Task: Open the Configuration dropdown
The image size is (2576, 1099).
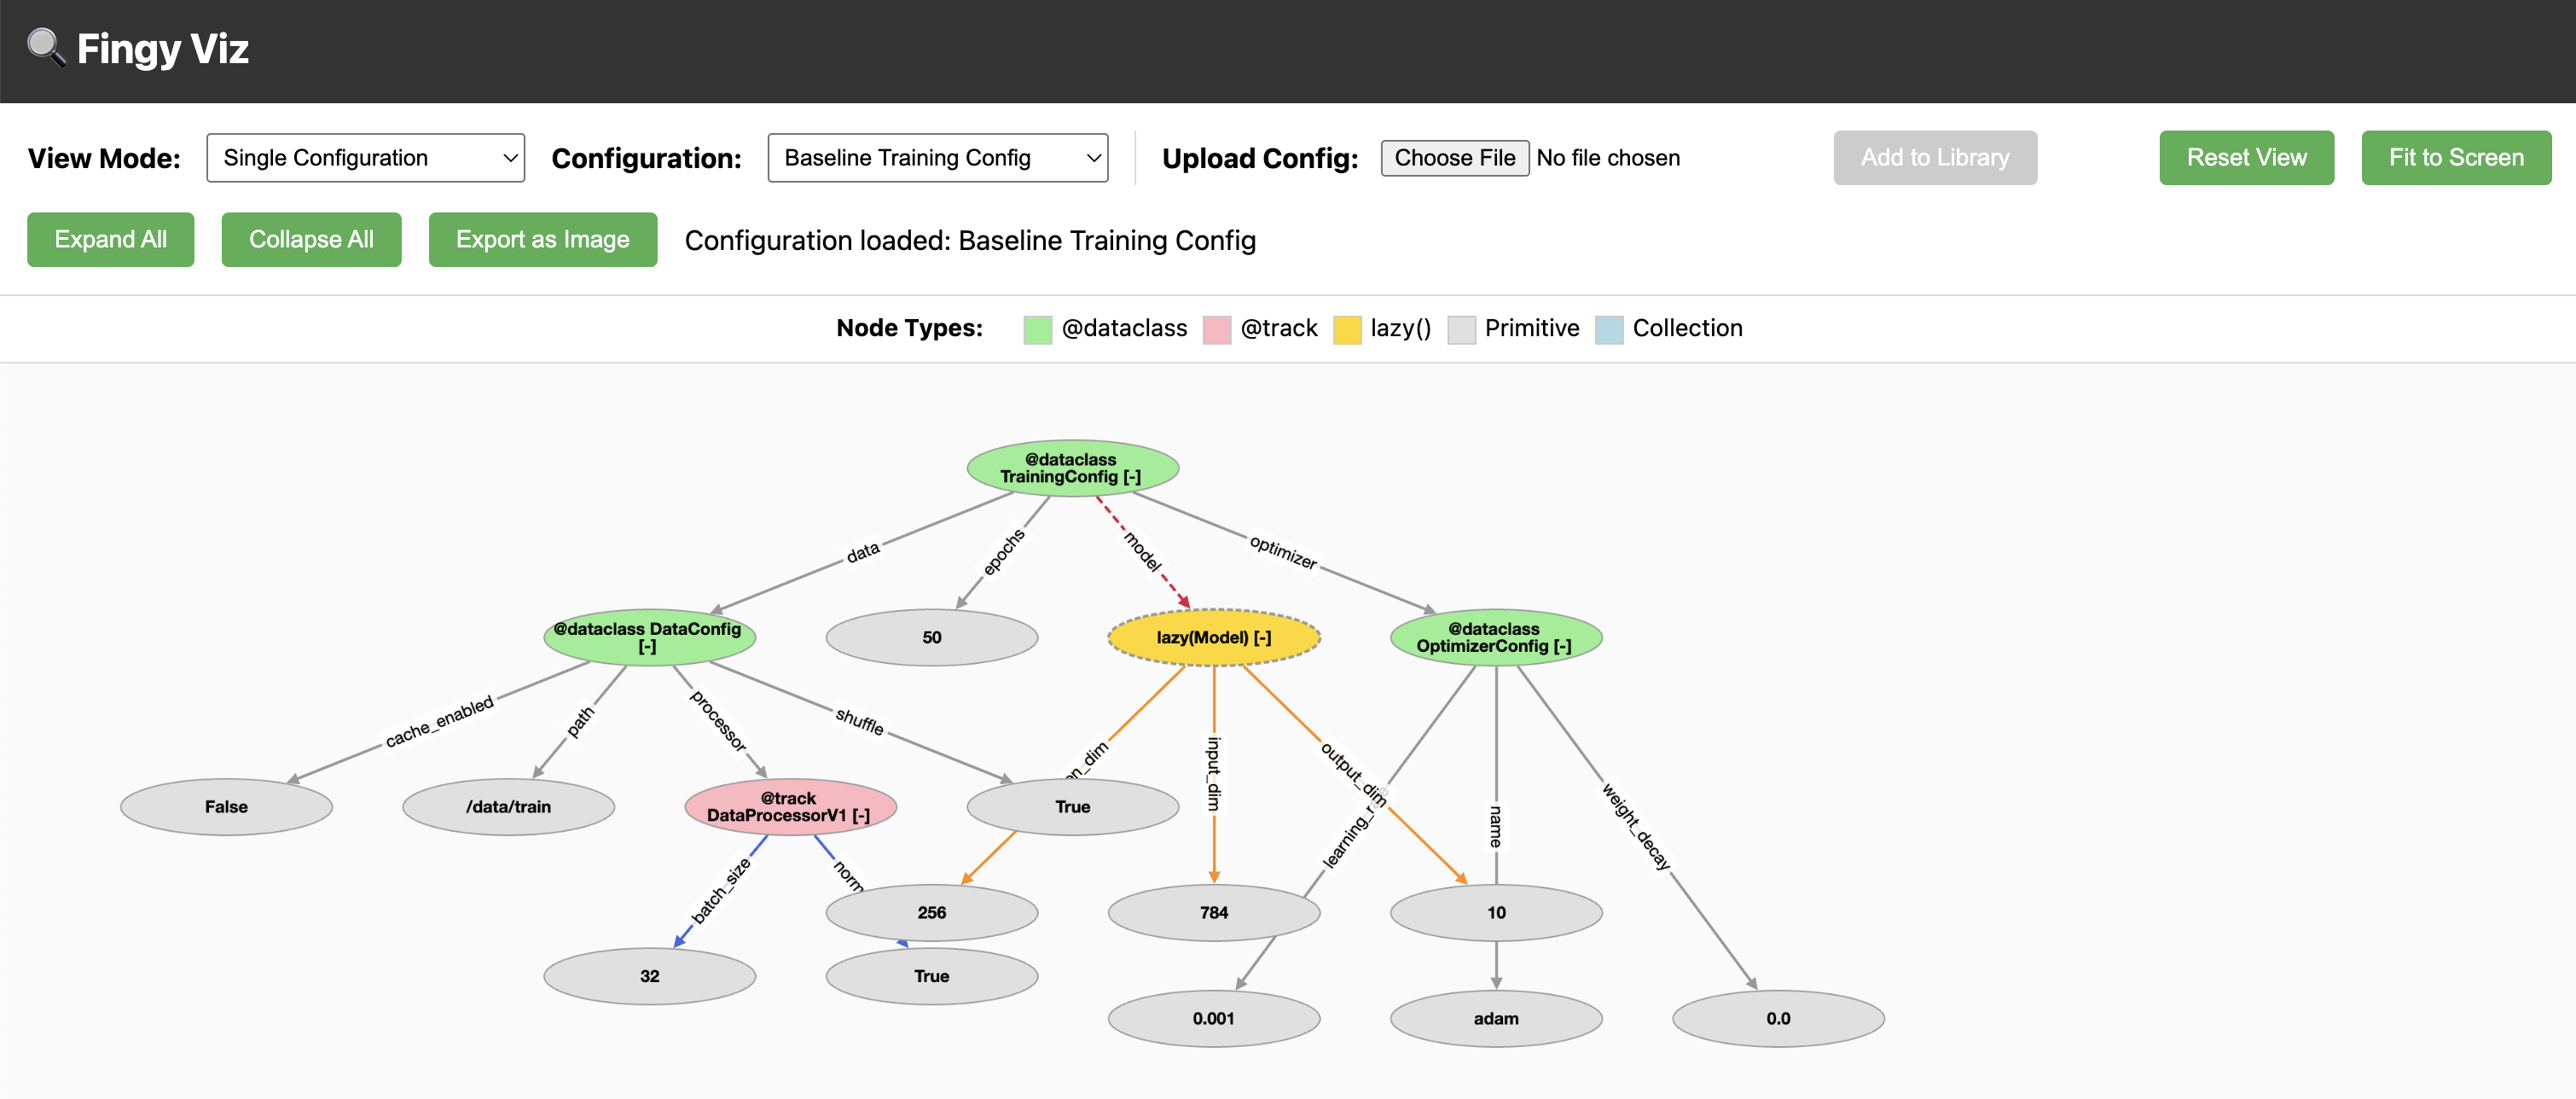Action: tap(936, 158)
